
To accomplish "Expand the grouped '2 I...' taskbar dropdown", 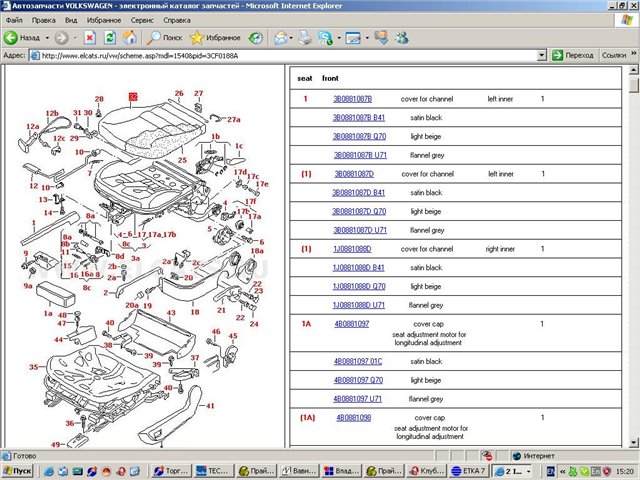I will 528,471.
